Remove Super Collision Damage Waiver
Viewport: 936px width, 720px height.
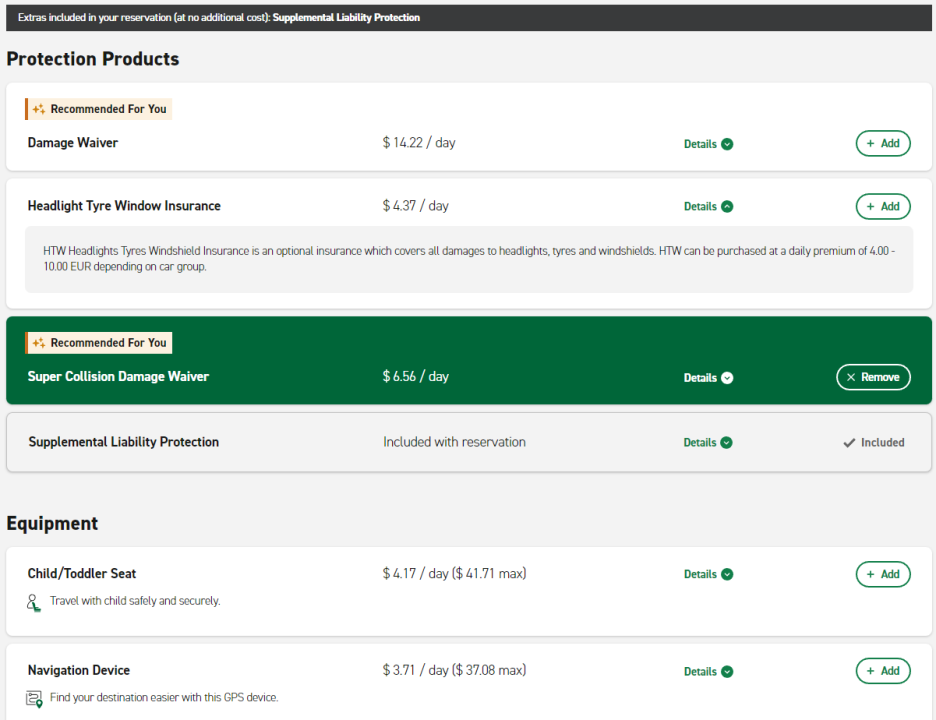873,377
